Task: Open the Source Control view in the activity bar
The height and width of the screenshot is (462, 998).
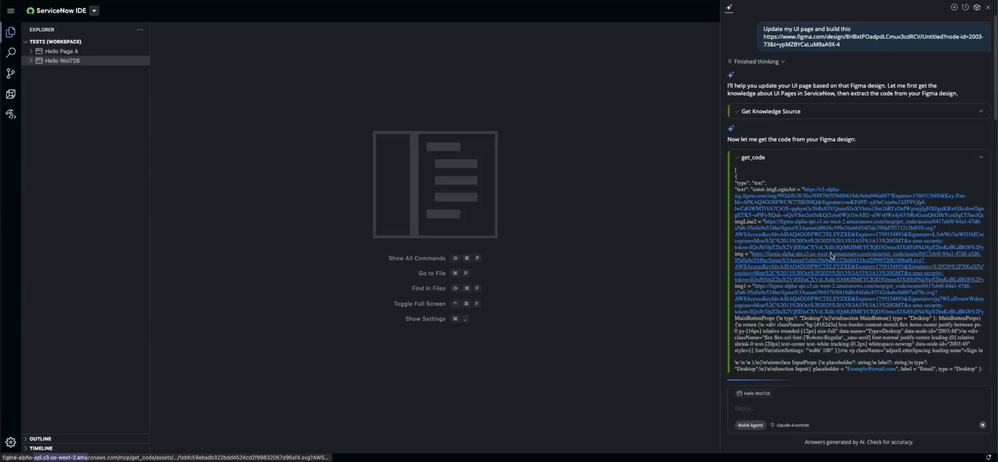Action: click(x=10, y=73)
